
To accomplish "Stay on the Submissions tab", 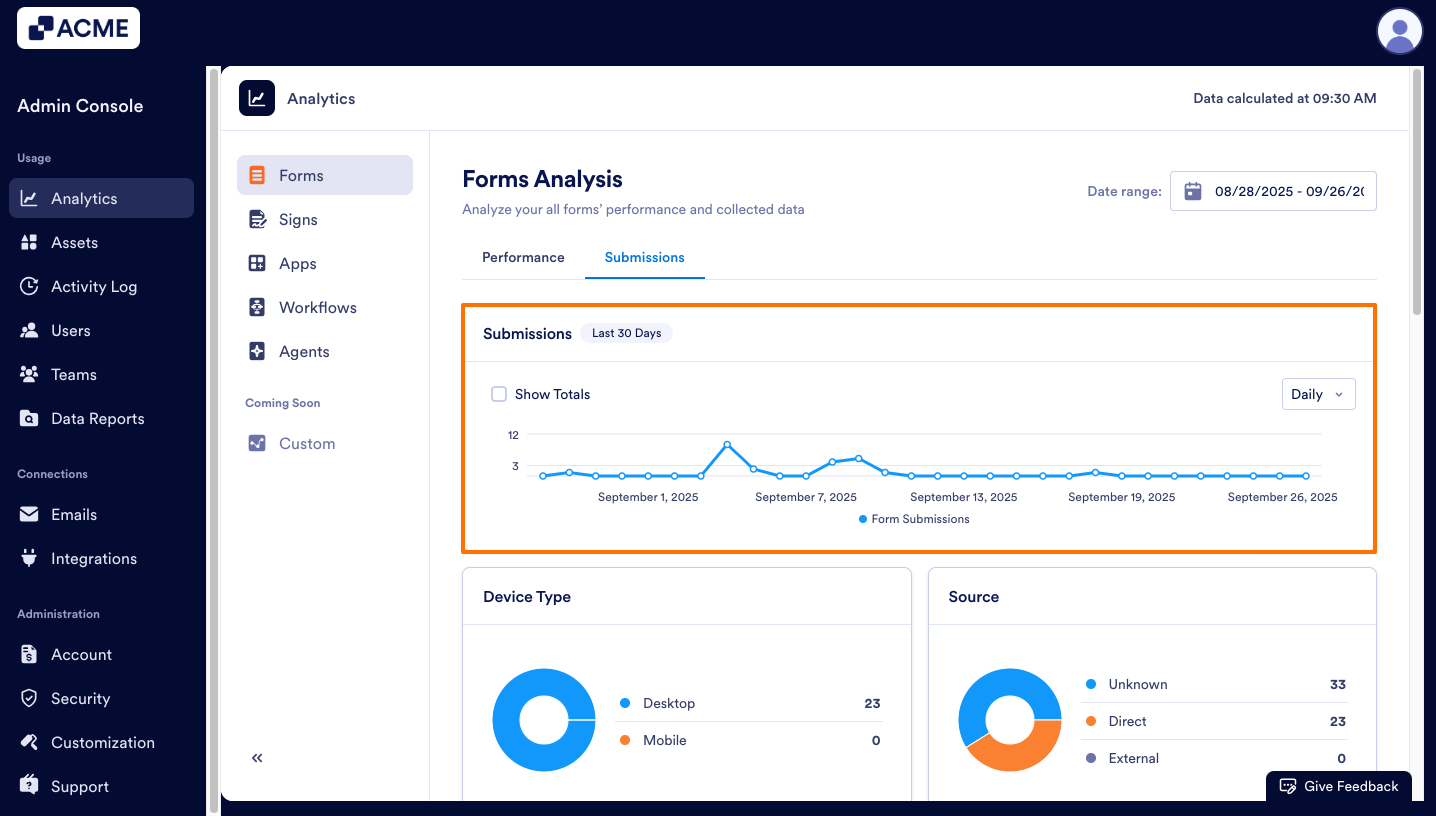I will (x=644, y=257).
